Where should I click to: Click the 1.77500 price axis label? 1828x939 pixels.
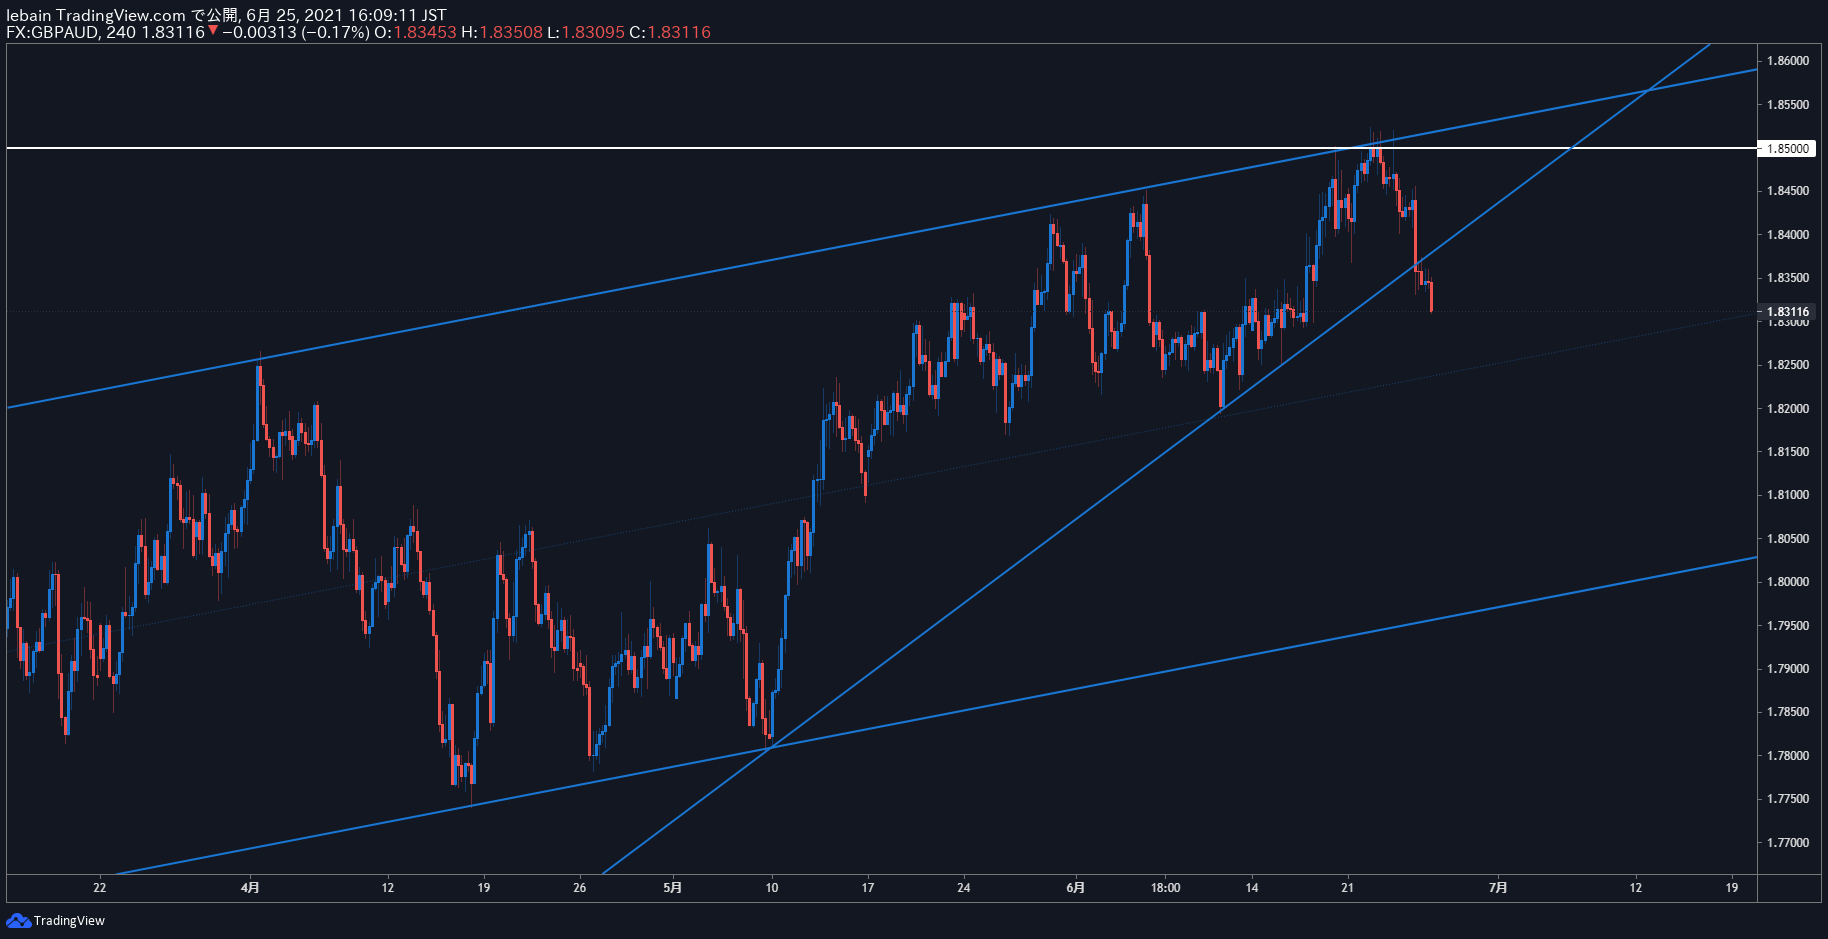tap(1787, 799)
